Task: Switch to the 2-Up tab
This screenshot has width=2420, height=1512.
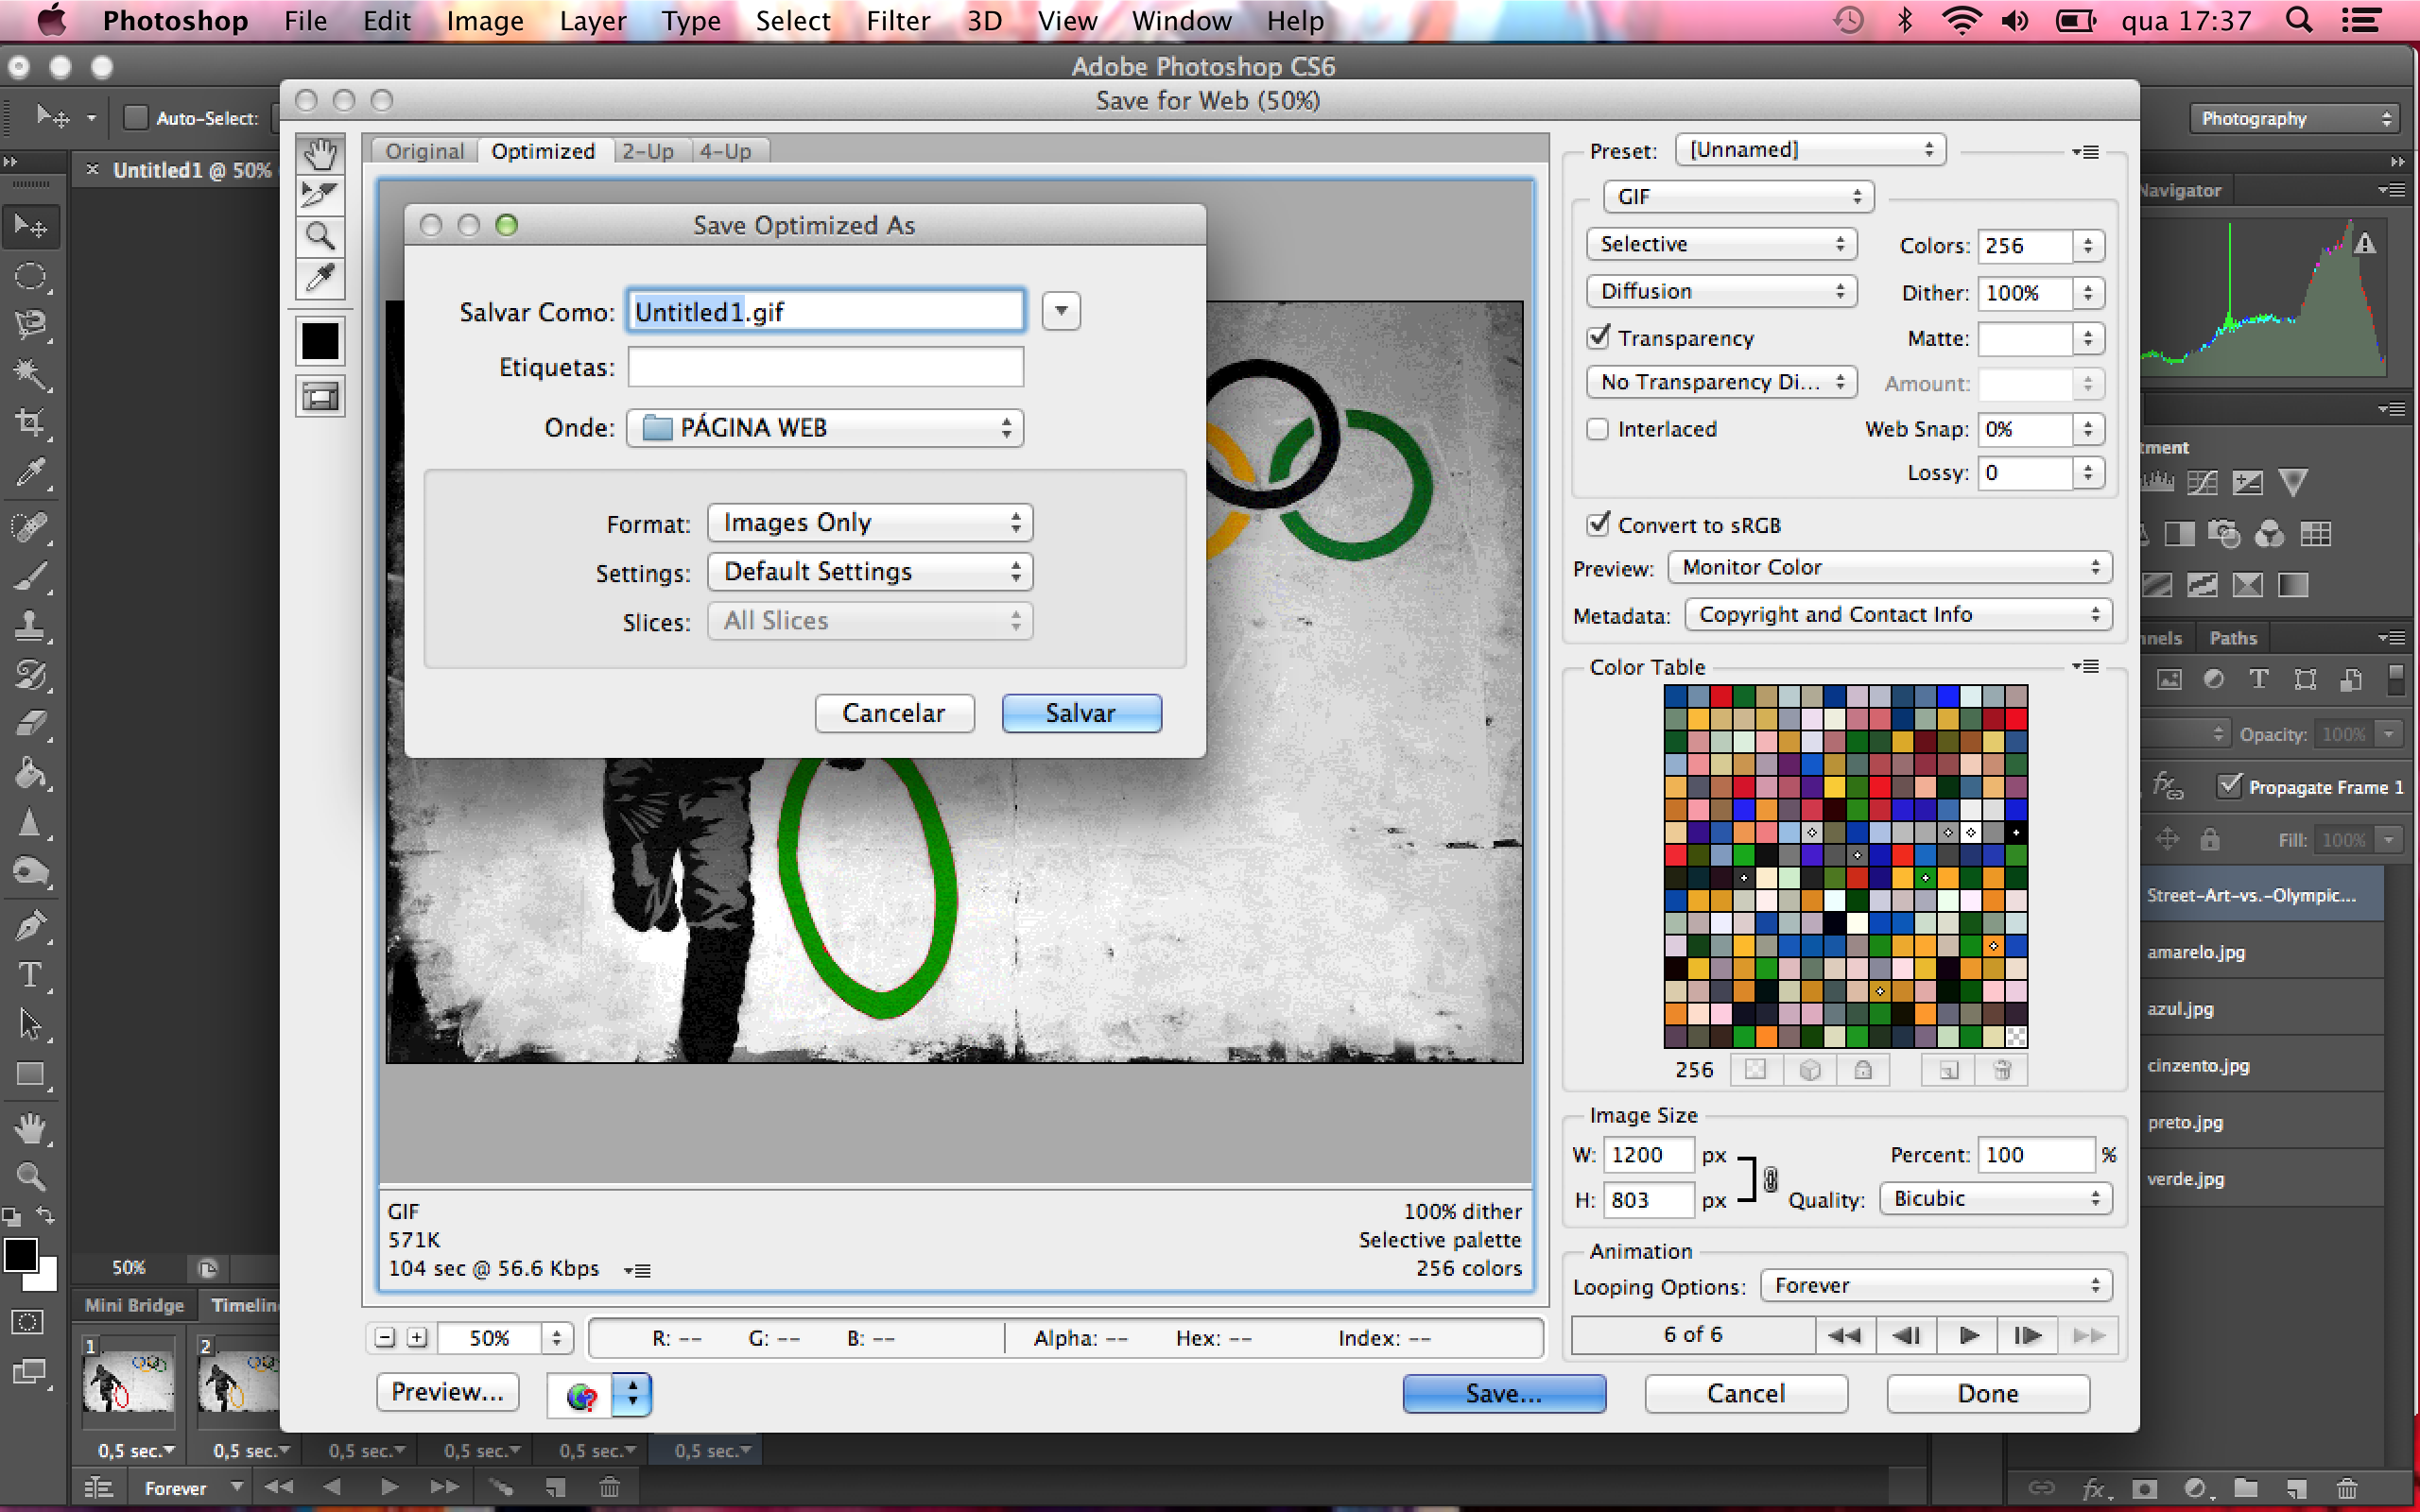Action: [648, 151]
